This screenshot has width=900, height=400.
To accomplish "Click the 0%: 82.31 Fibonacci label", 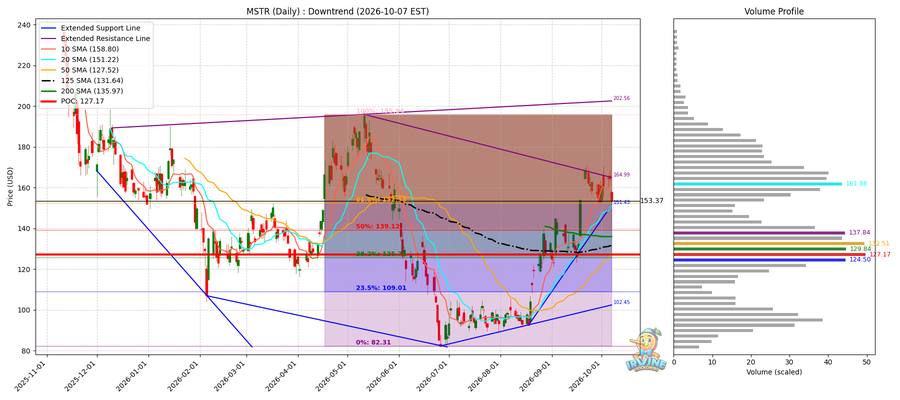I will (374, 342).
